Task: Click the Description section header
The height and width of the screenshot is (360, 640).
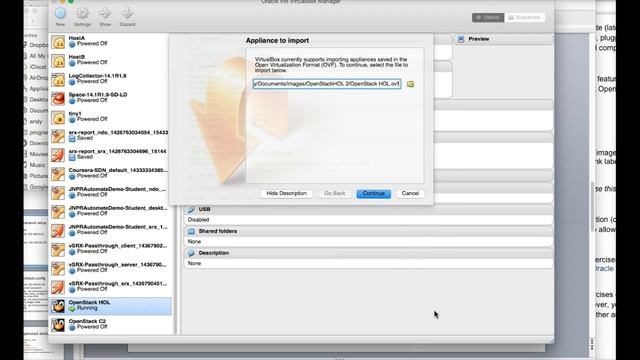Action: 368,253
